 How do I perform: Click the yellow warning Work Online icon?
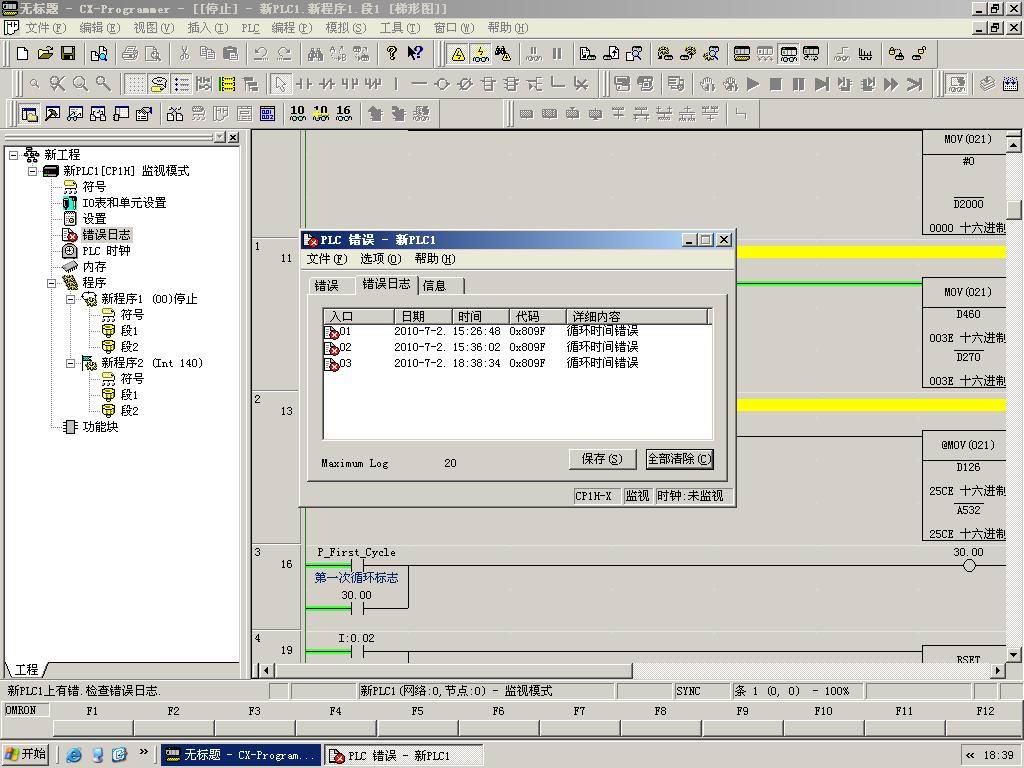tap(458, 54)
